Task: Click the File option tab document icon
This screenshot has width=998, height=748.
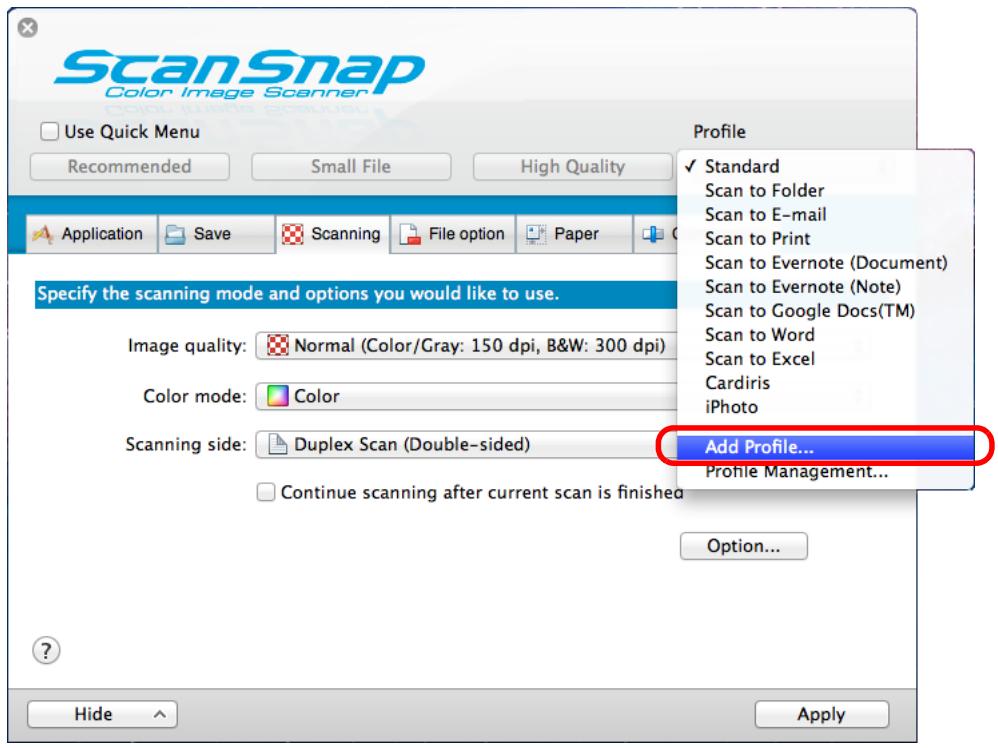Action: click(x=409, y=234)
